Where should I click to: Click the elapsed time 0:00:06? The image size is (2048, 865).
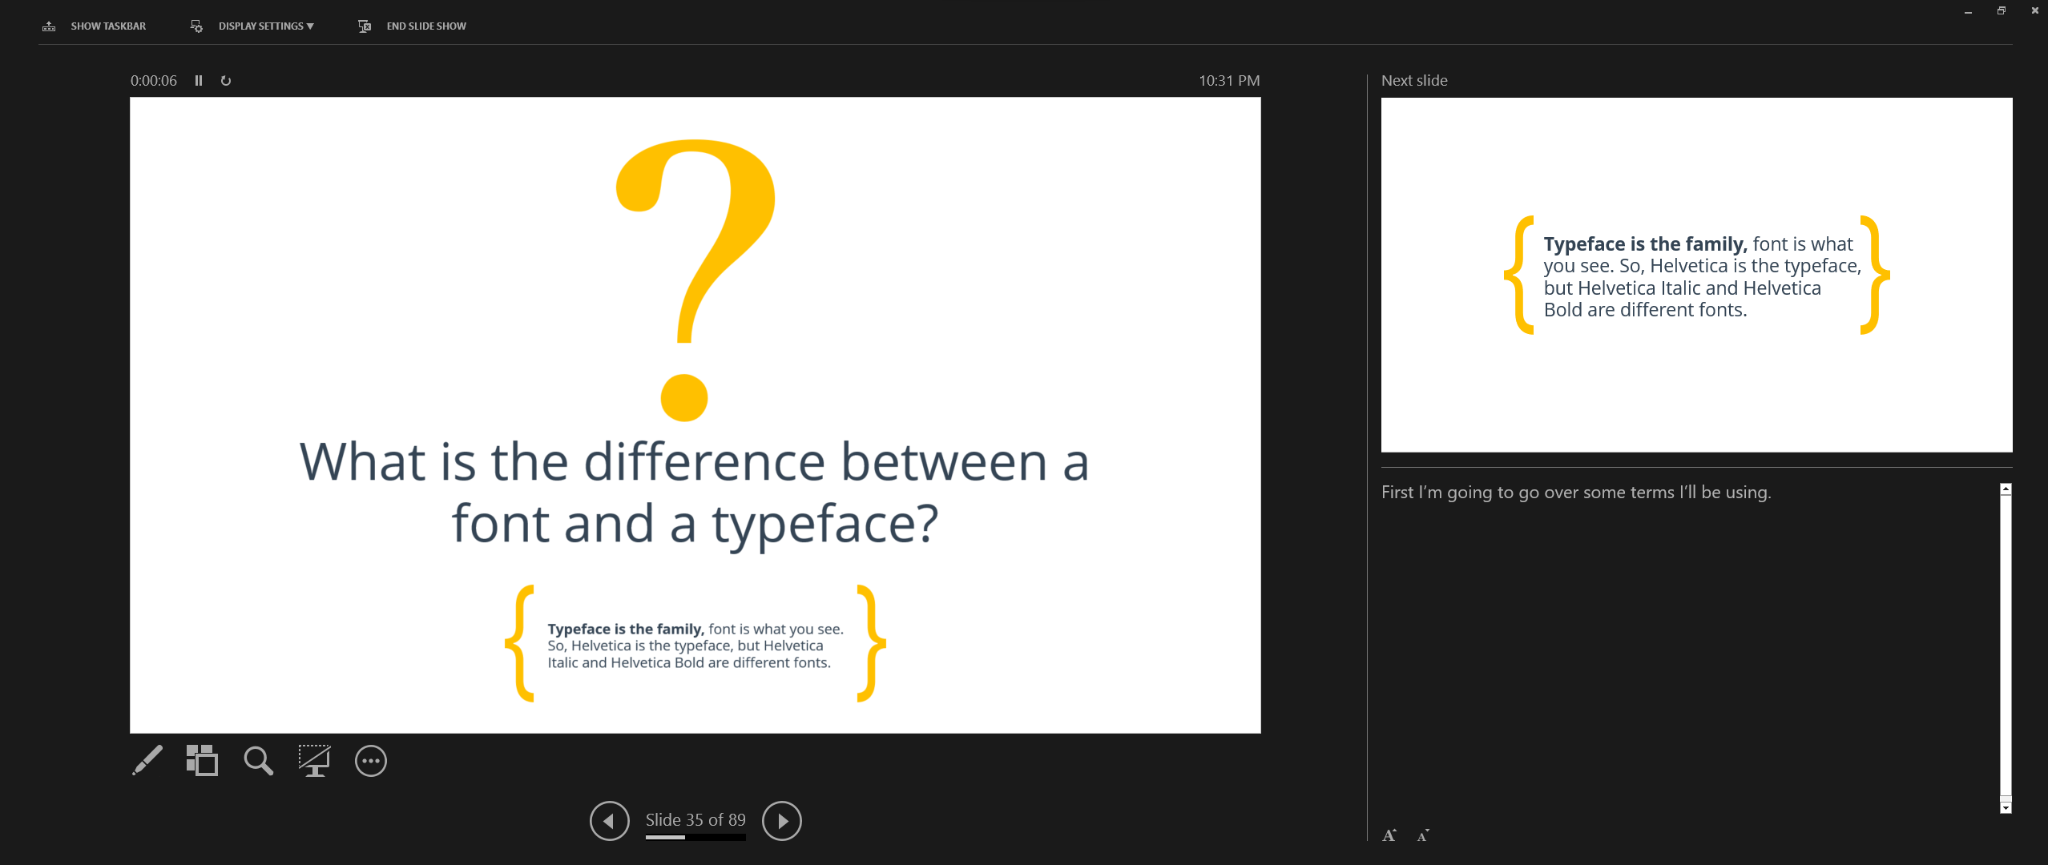click(x=153, y=81)
